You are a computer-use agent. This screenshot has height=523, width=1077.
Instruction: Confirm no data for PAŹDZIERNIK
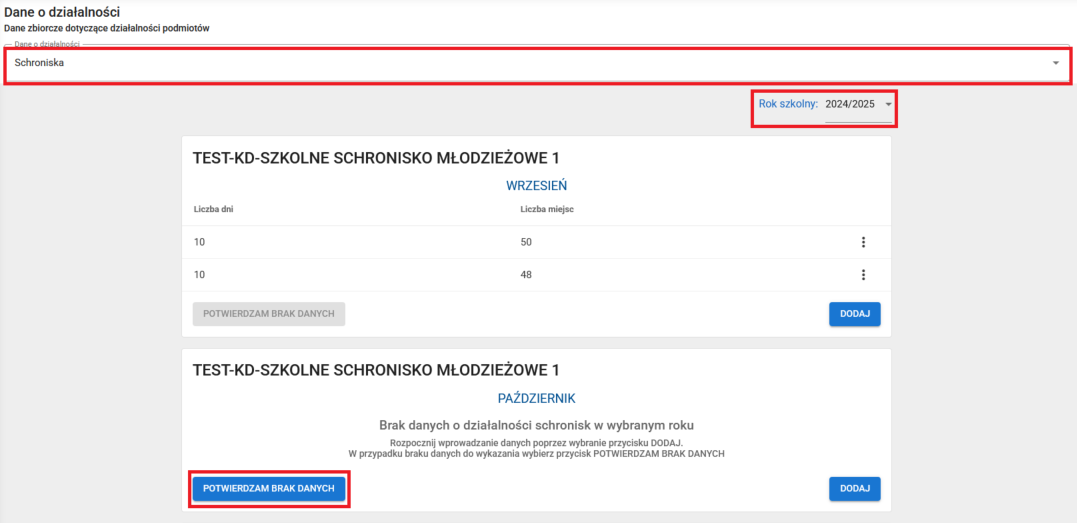[269, 489]
